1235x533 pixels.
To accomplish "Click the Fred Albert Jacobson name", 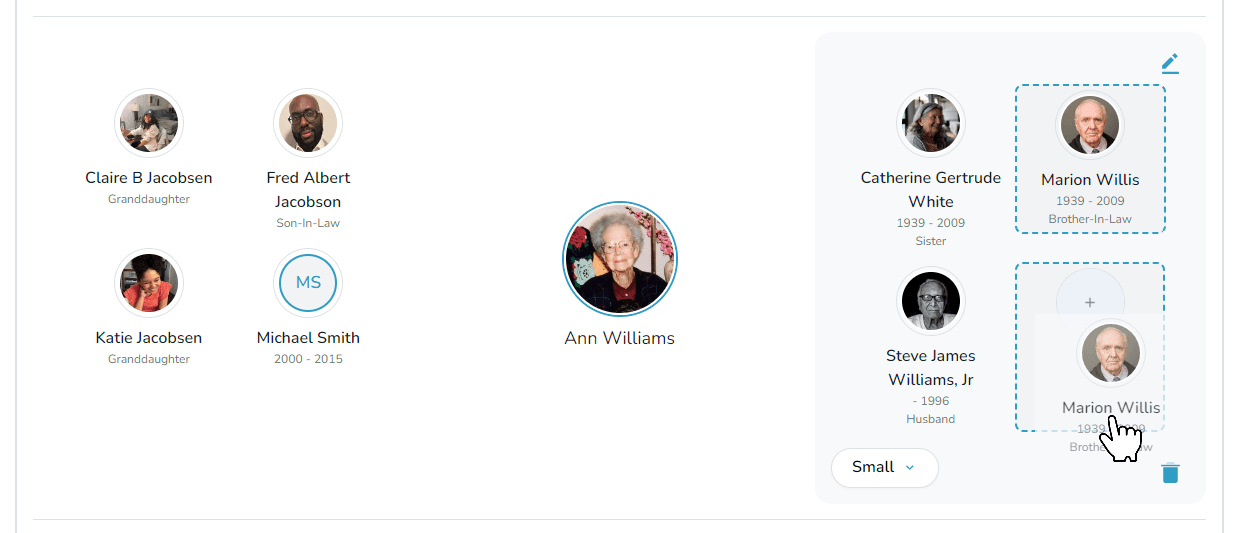I will [308, 190].
